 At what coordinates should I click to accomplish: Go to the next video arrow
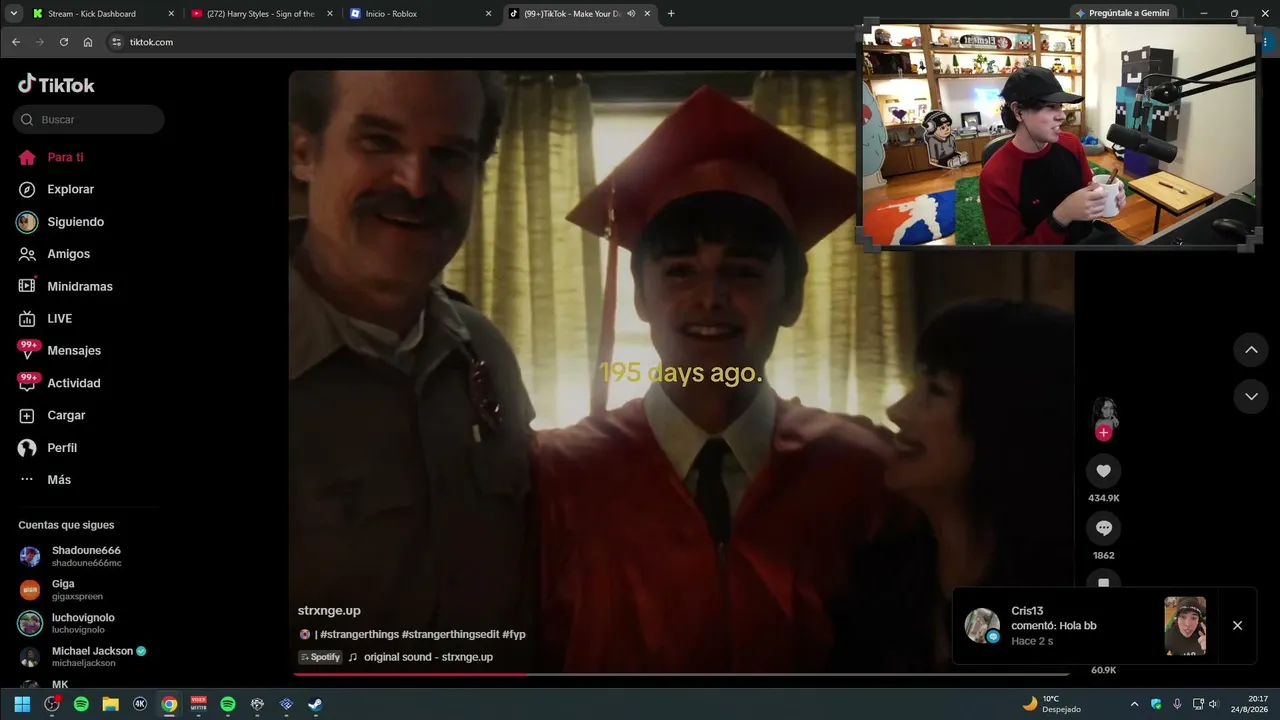pyautogui.click(x=1251, y=396)
